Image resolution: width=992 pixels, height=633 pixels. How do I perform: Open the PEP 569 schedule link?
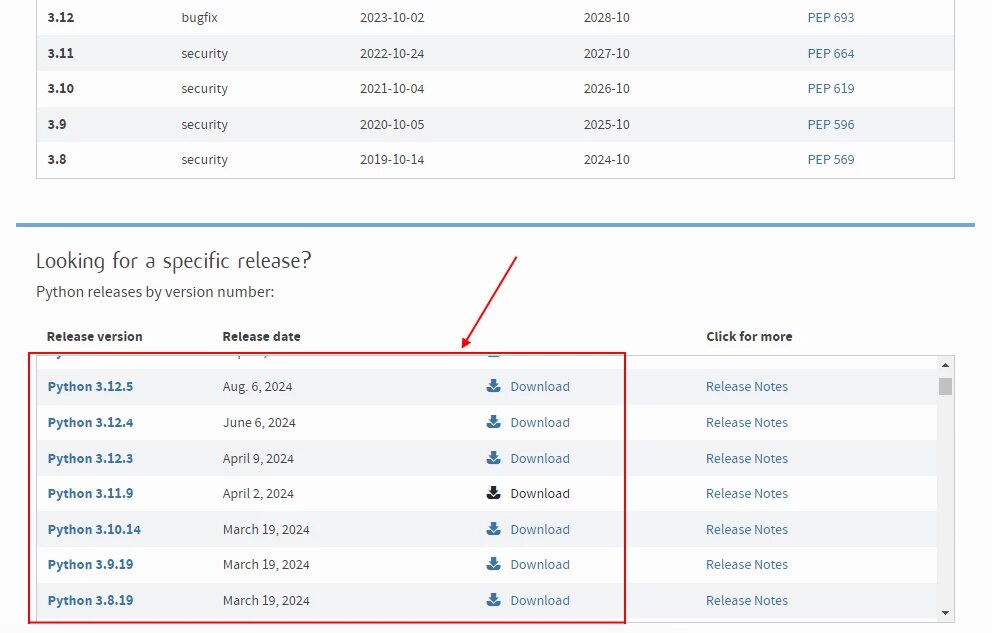click(831, 159)
